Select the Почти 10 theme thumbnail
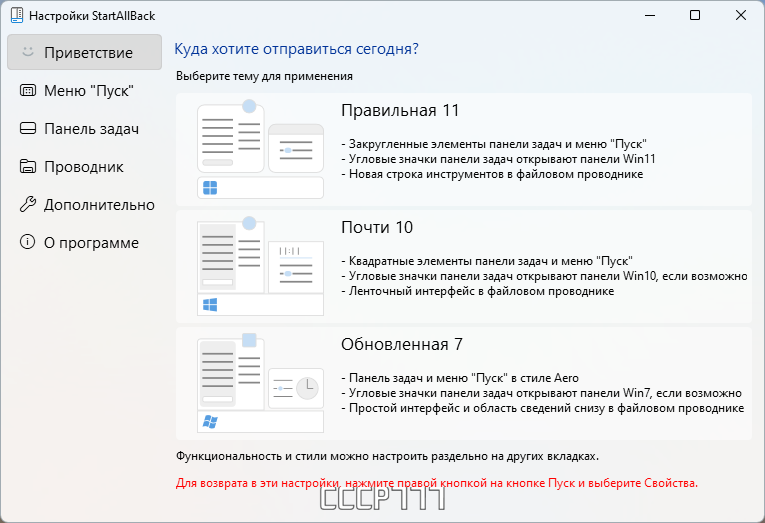 point(260,266)
